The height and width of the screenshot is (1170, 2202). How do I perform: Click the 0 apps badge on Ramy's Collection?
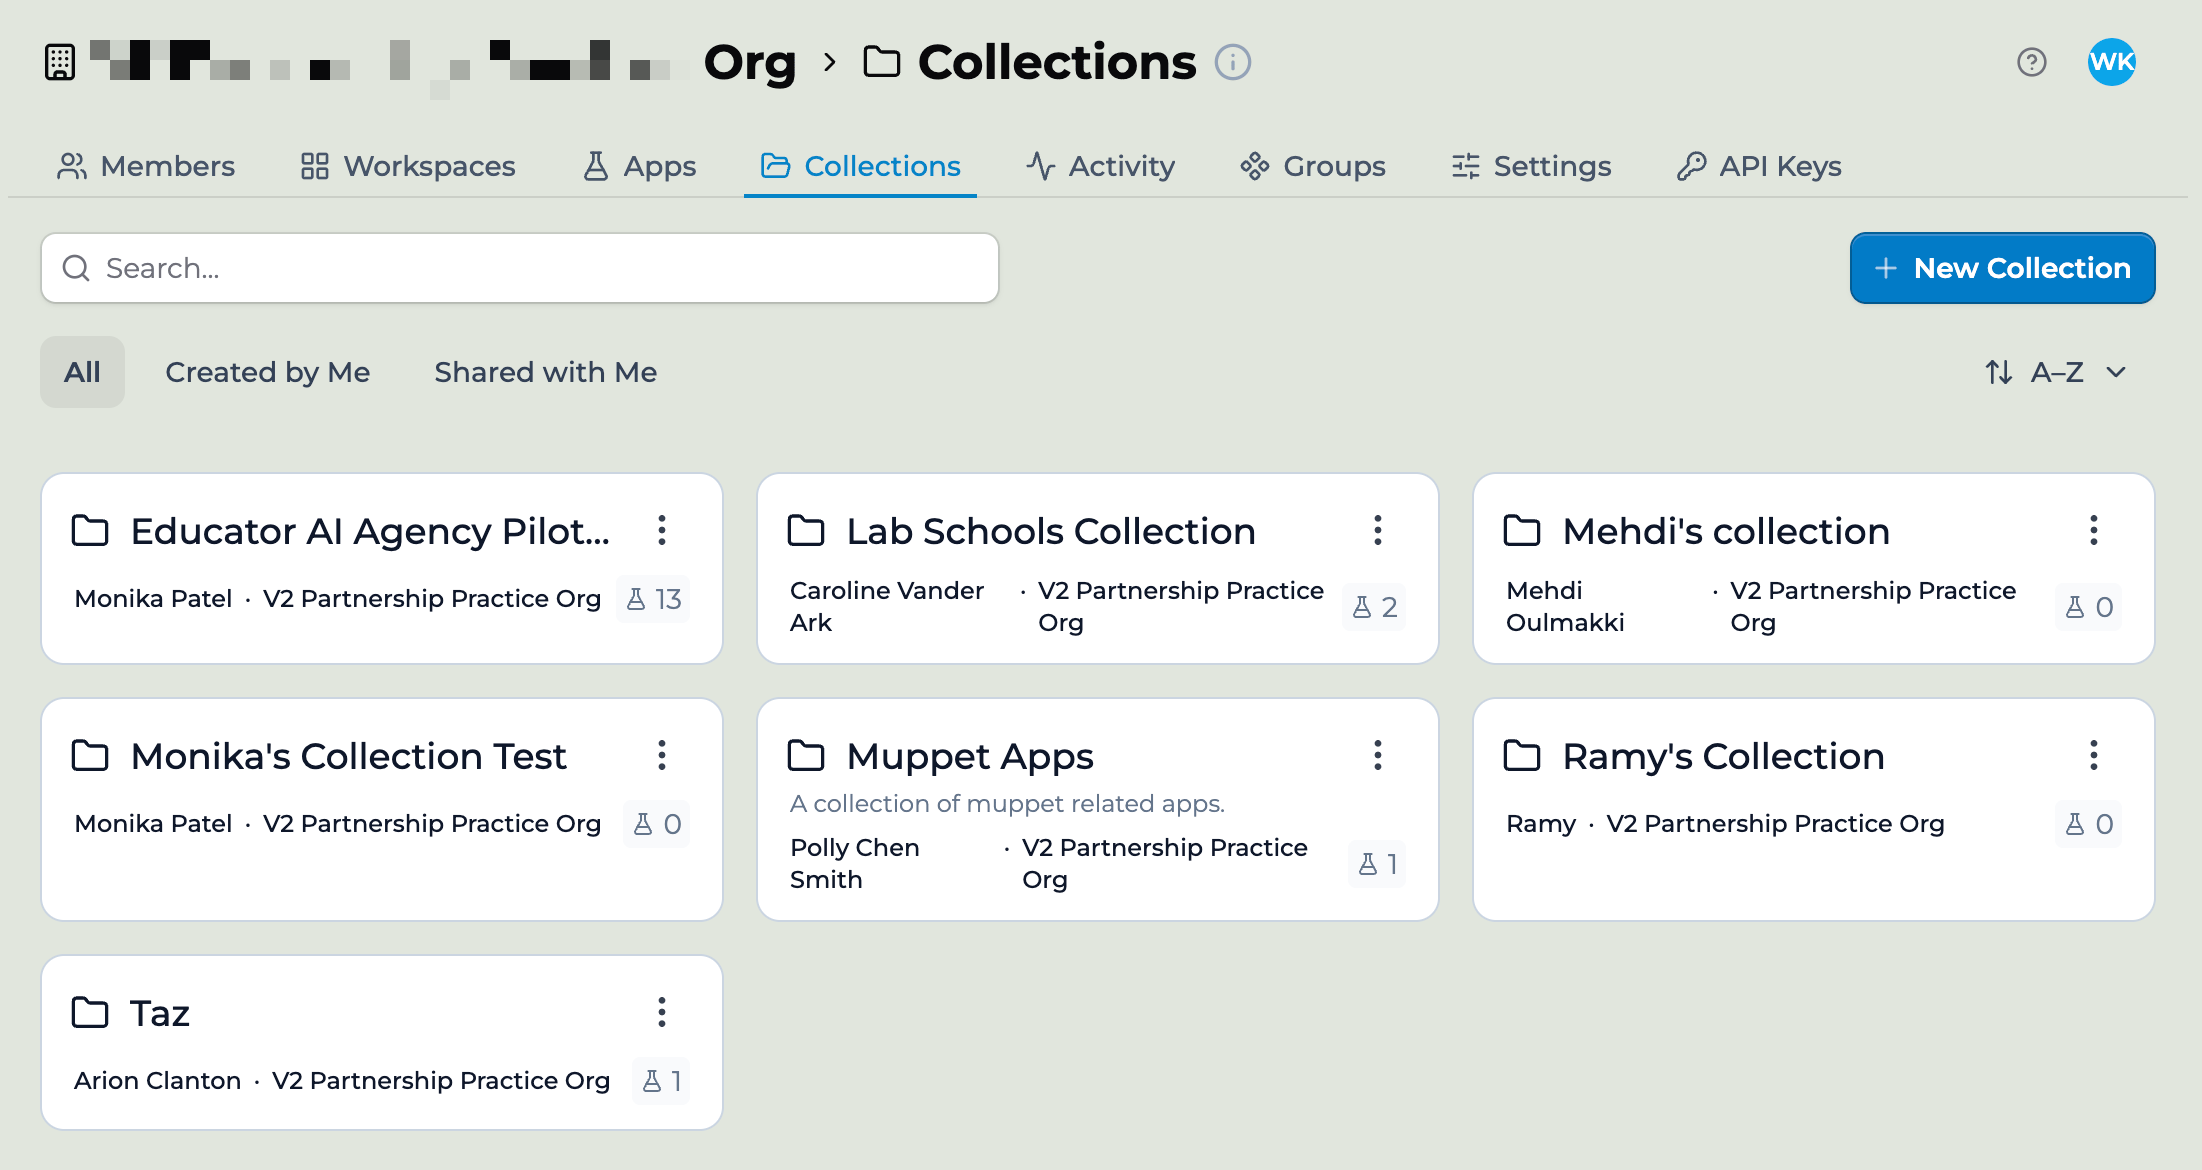click(x=2089, y=824)
